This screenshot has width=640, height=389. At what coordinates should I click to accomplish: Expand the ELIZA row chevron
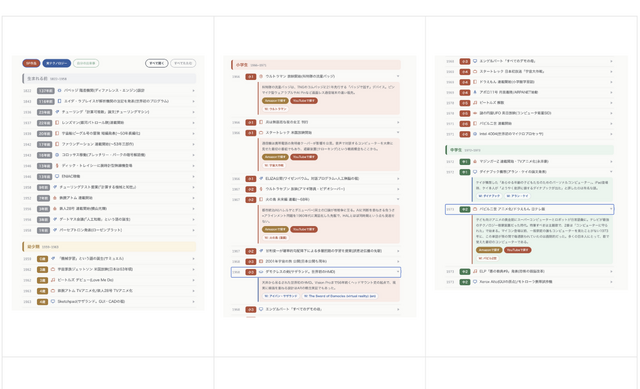pyautogui.click(x=398, y=178)
